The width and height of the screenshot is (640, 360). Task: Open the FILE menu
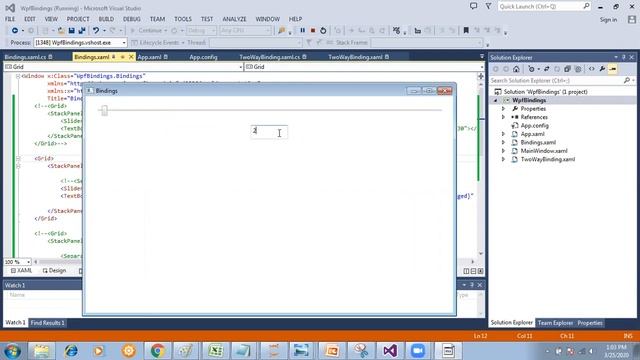pos(10,19)
